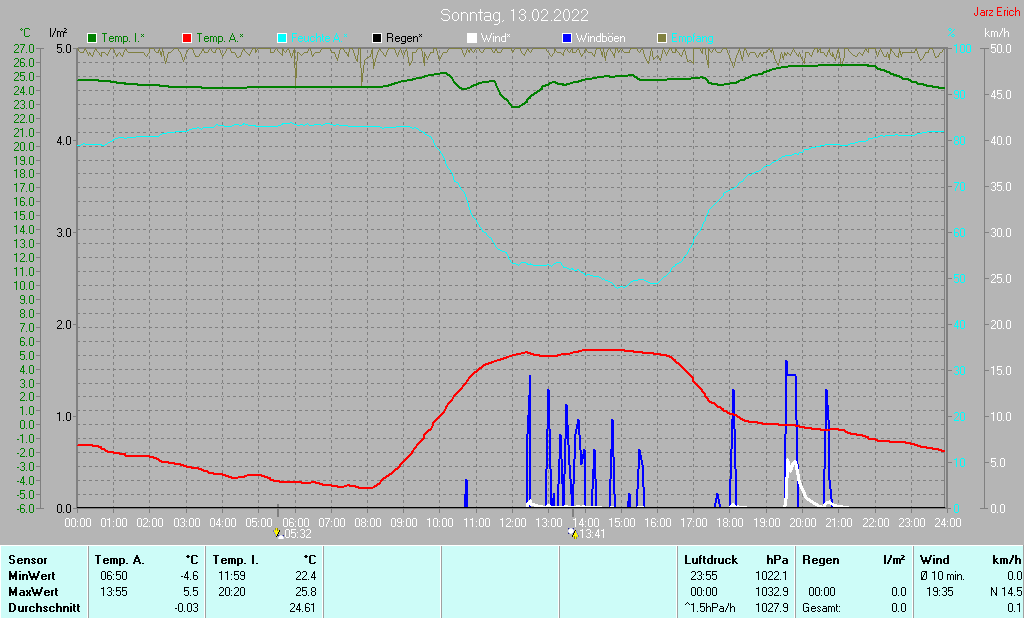Click the 06:00 time axis label
1024x618 pixels.
296,523
